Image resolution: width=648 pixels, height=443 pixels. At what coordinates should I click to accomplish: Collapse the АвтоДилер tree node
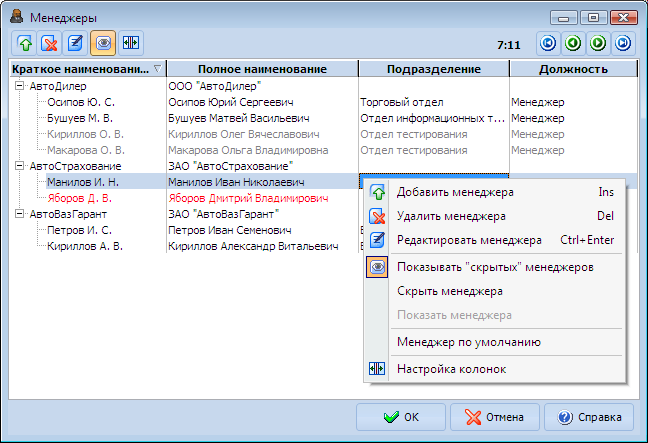pyautogui.click(x=20, y=86)
